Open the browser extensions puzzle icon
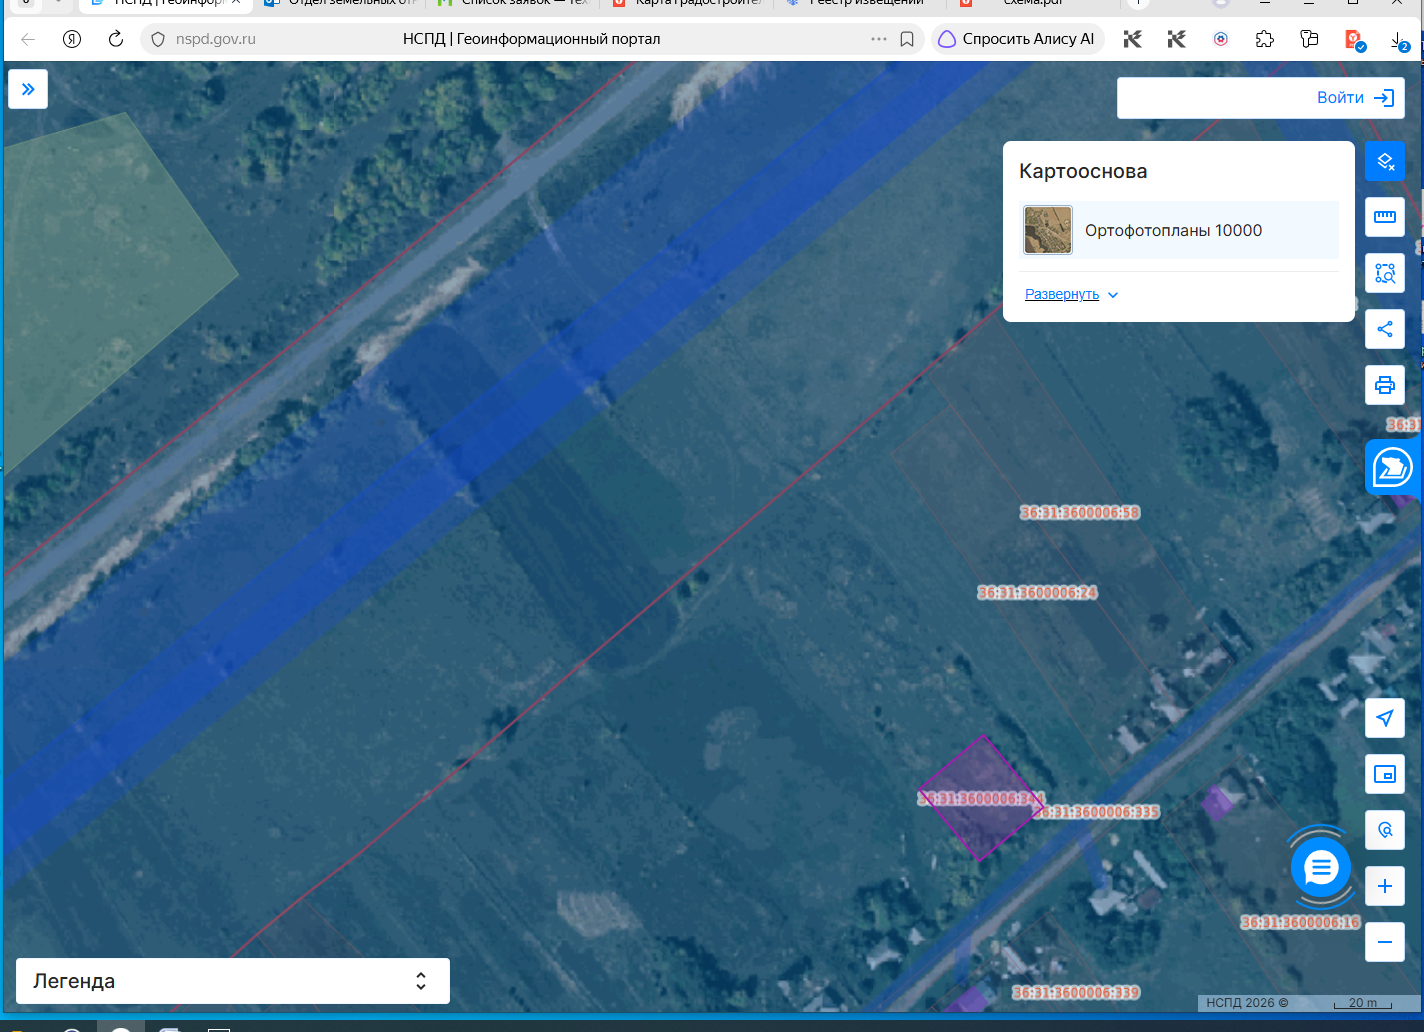The height and width of the screenshot is (1032, 1424). [1265, 39]
